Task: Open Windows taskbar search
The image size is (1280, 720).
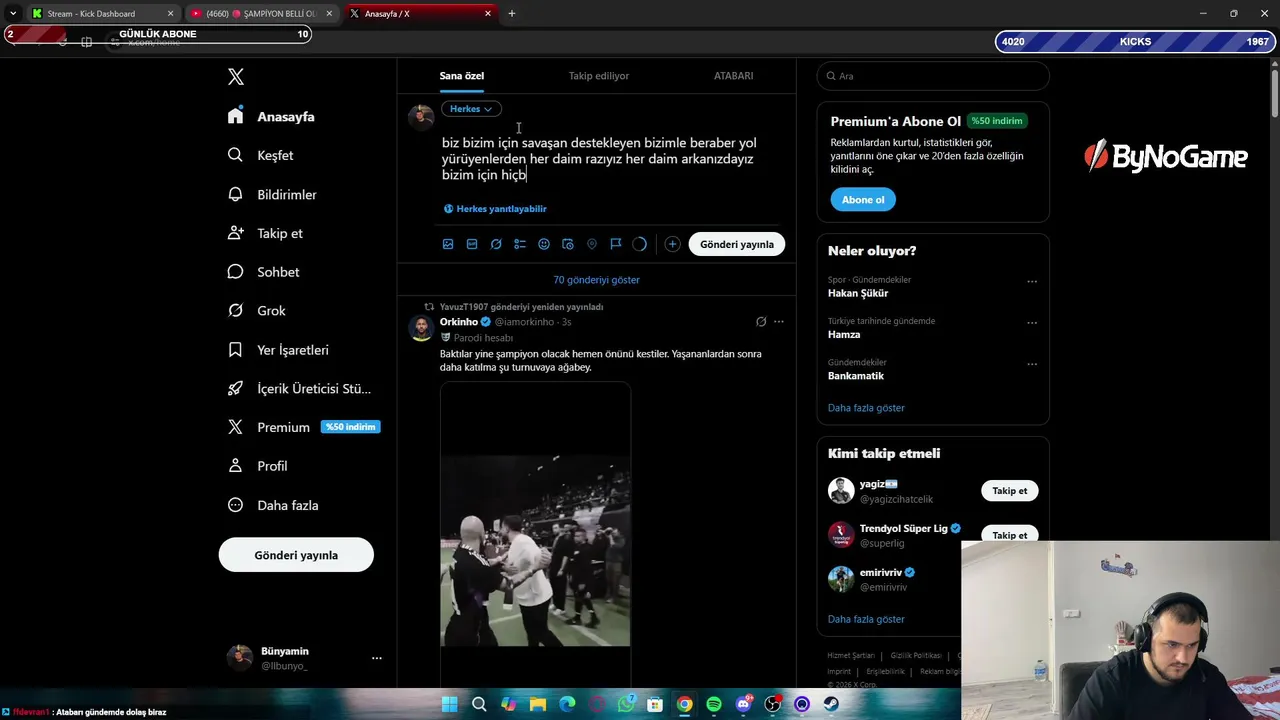Action: (x=479, y=704)
